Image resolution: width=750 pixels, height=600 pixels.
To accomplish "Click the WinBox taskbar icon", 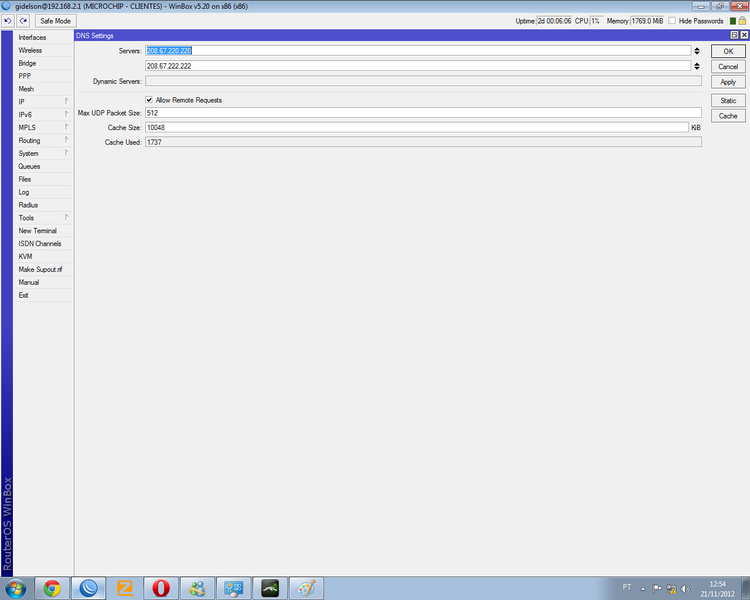I will tap(88, 588).
